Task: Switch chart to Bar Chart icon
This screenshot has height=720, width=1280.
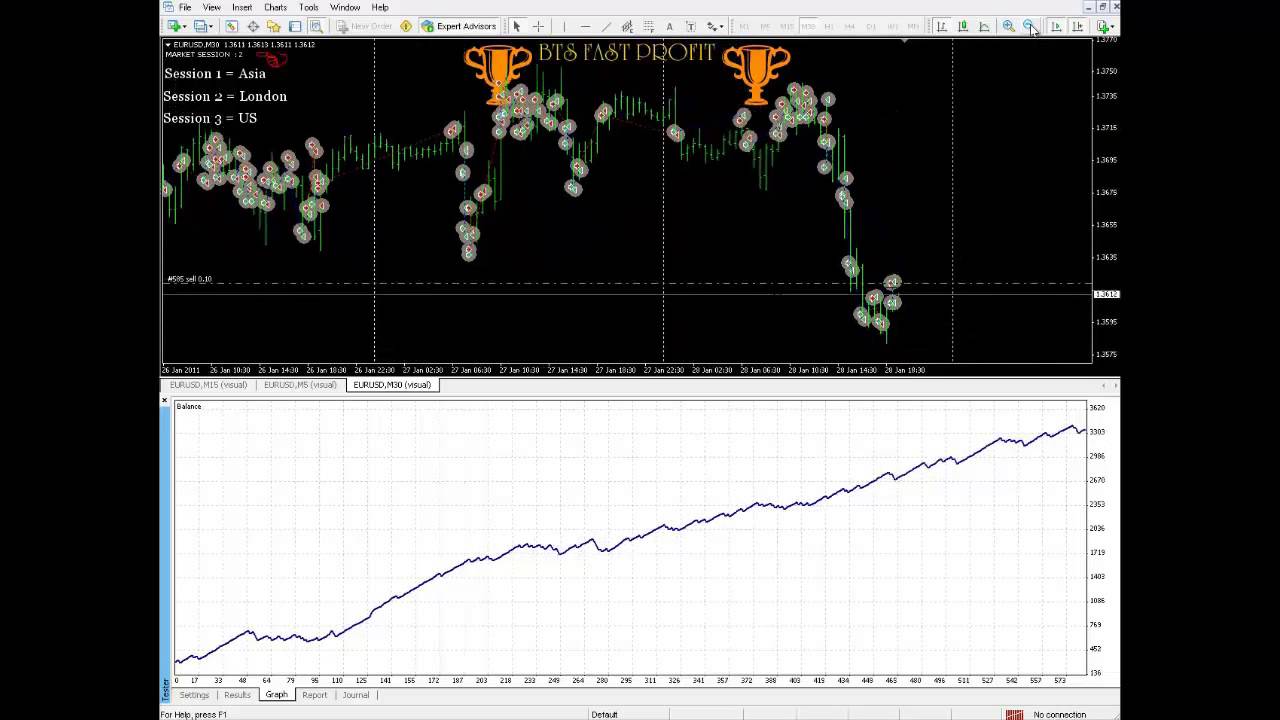Action: coord(941,26)
